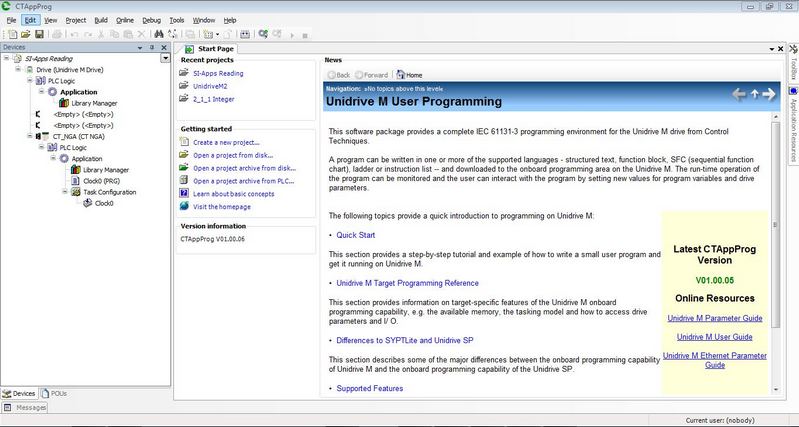The image size is (799, 427).
Task: Open the Quick Start topic link
Action: pyautogui.click(x=356, y=235)
